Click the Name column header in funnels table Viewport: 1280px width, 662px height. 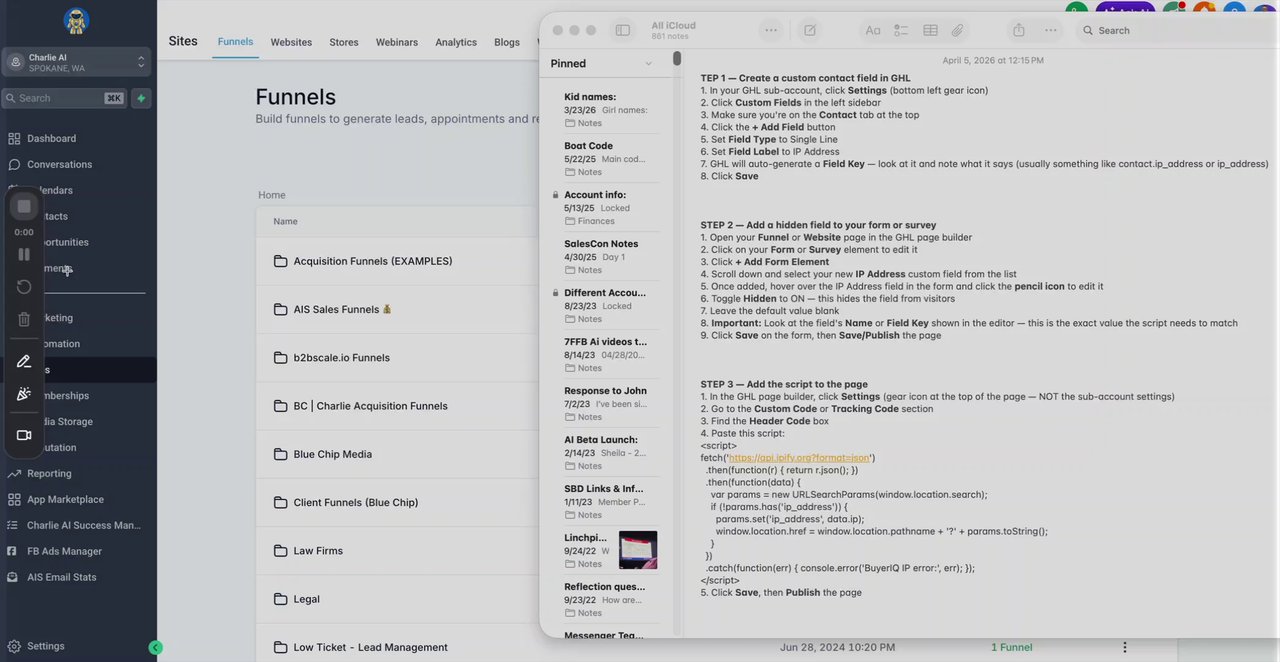pyautogui.click(x=285, y=221)
